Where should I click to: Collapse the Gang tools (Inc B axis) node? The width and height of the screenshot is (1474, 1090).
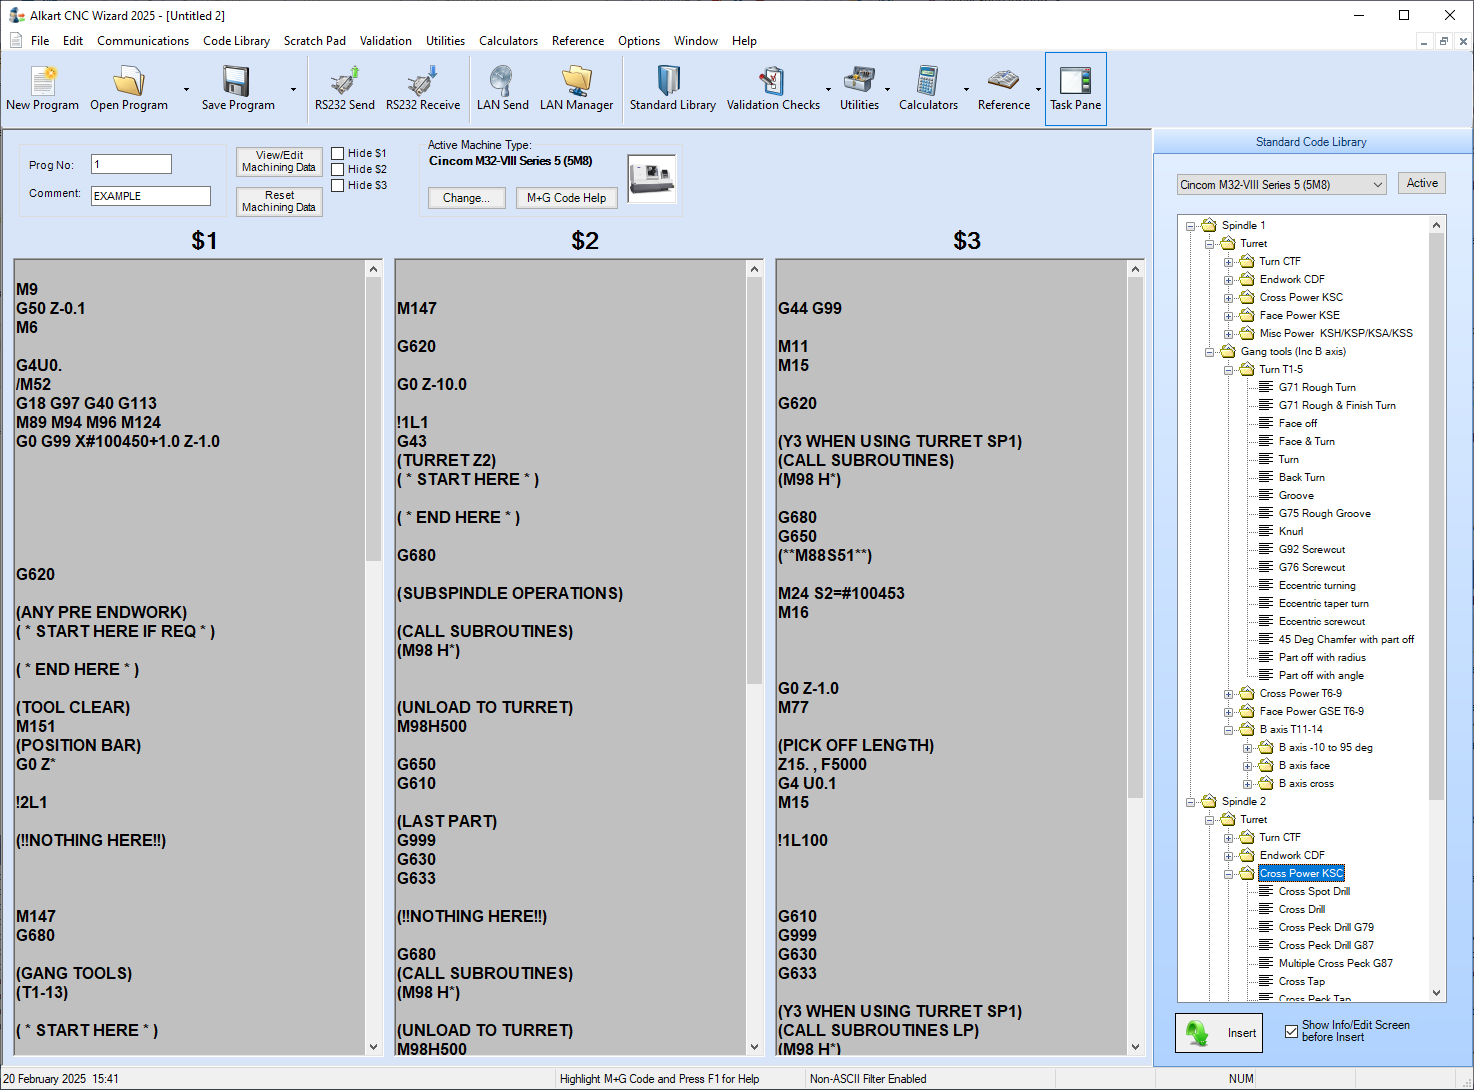click(1209, 352)
